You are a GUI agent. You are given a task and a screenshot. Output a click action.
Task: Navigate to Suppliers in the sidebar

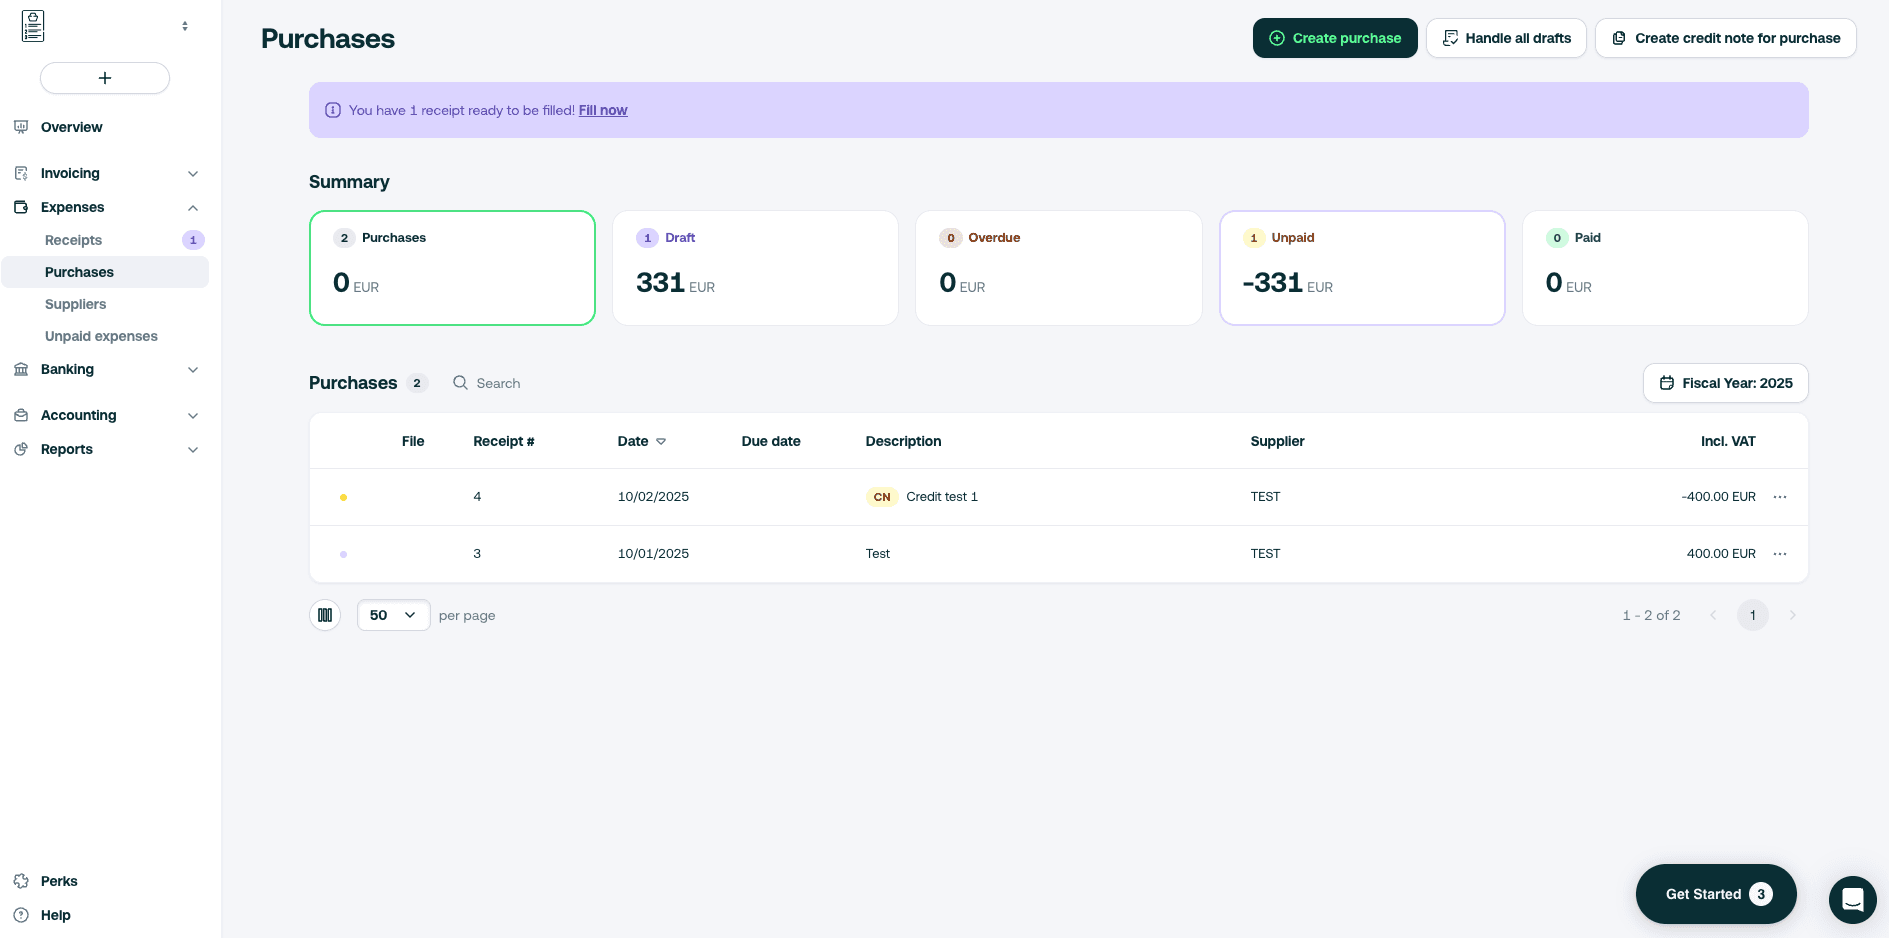[76, 304]
